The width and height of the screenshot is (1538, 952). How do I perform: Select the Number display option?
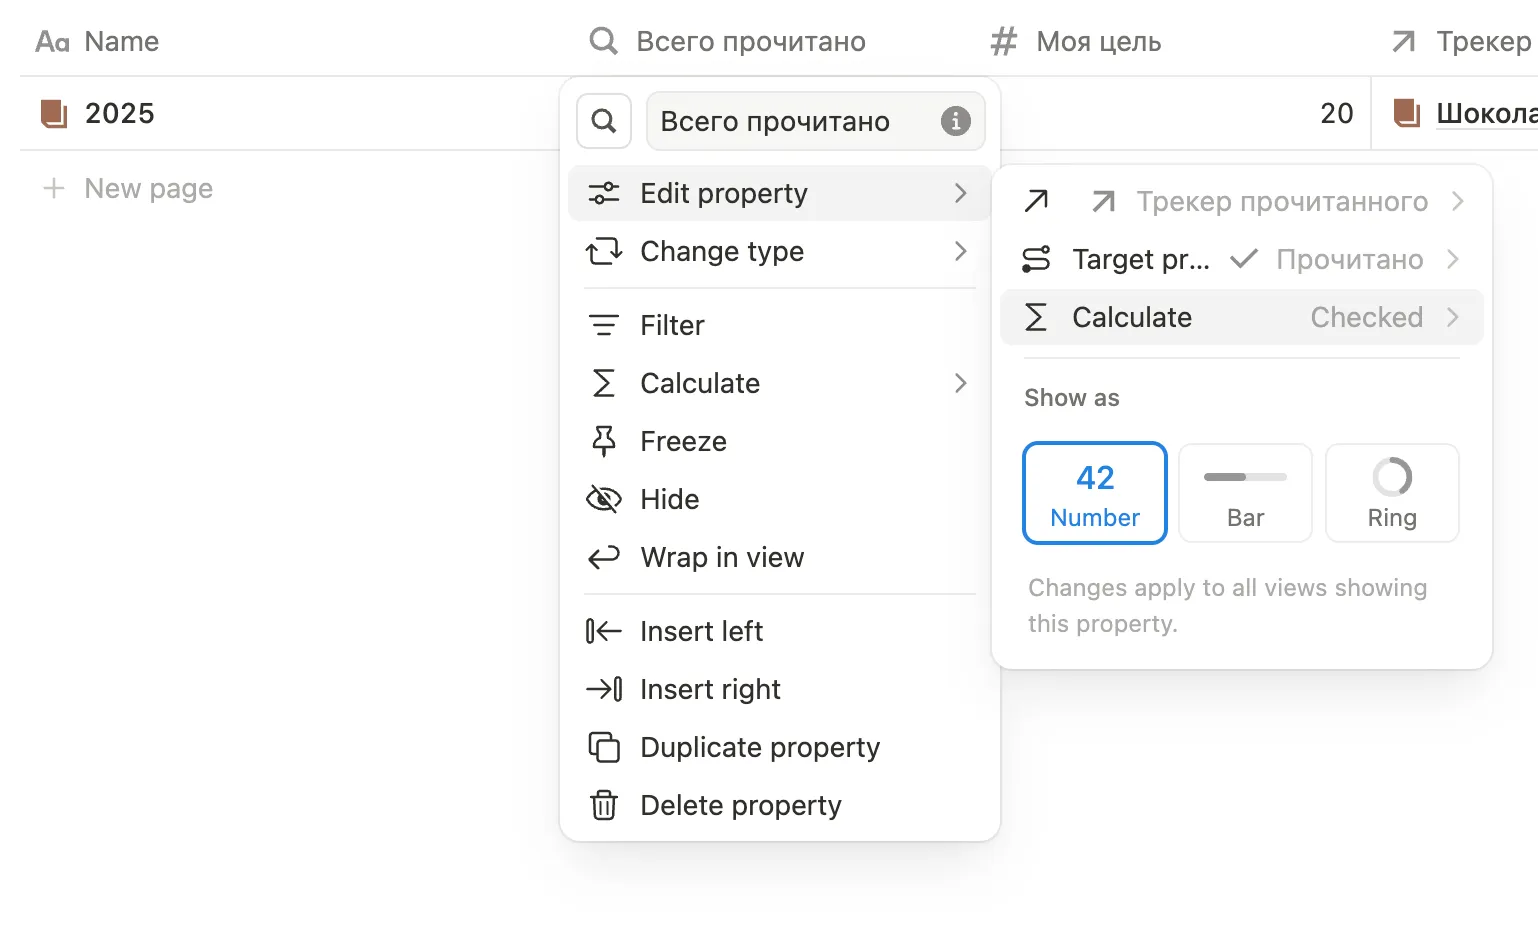pos(1095,493)
